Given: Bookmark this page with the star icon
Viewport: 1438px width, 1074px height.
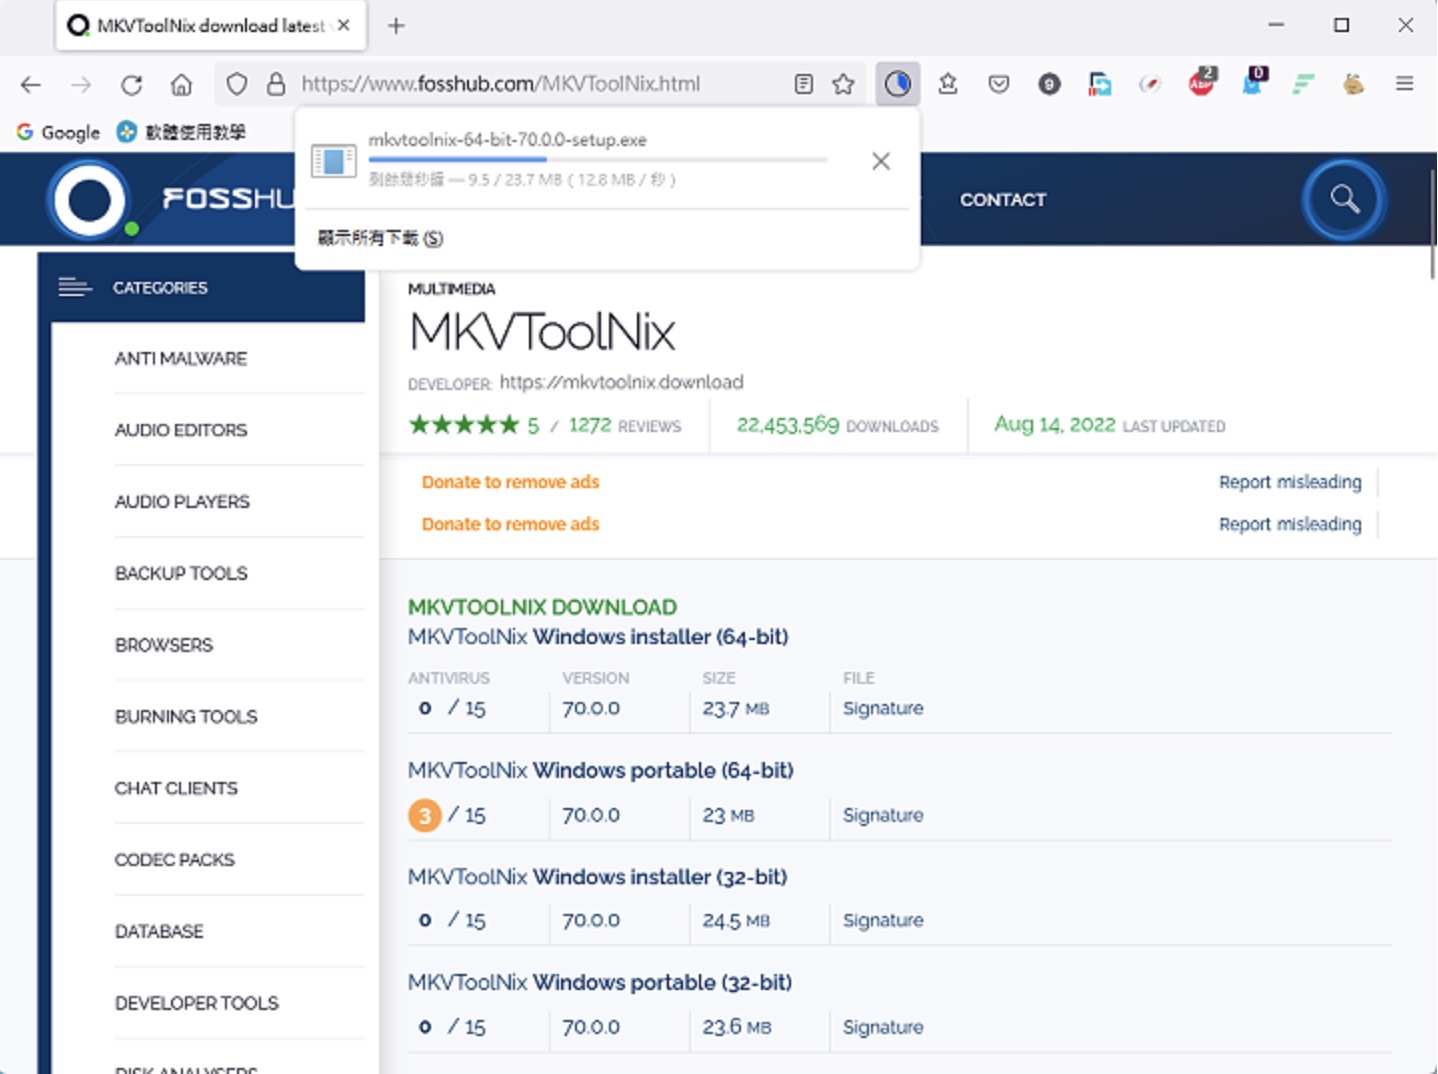Looking at the screenshot, I should coord(843,84).
